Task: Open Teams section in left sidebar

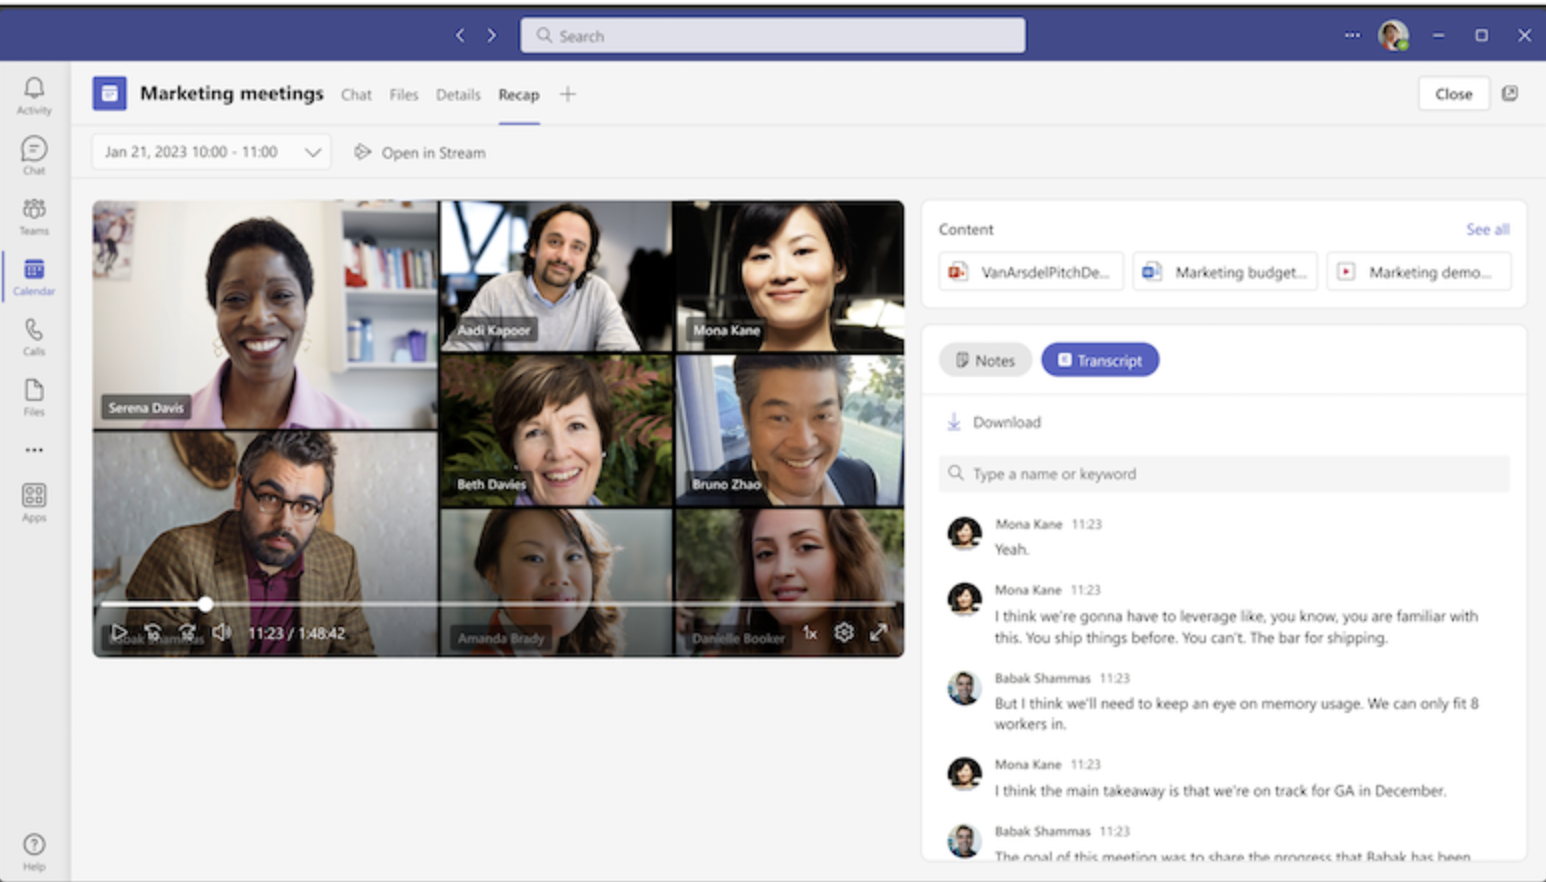Action: [x=34, y=216]
